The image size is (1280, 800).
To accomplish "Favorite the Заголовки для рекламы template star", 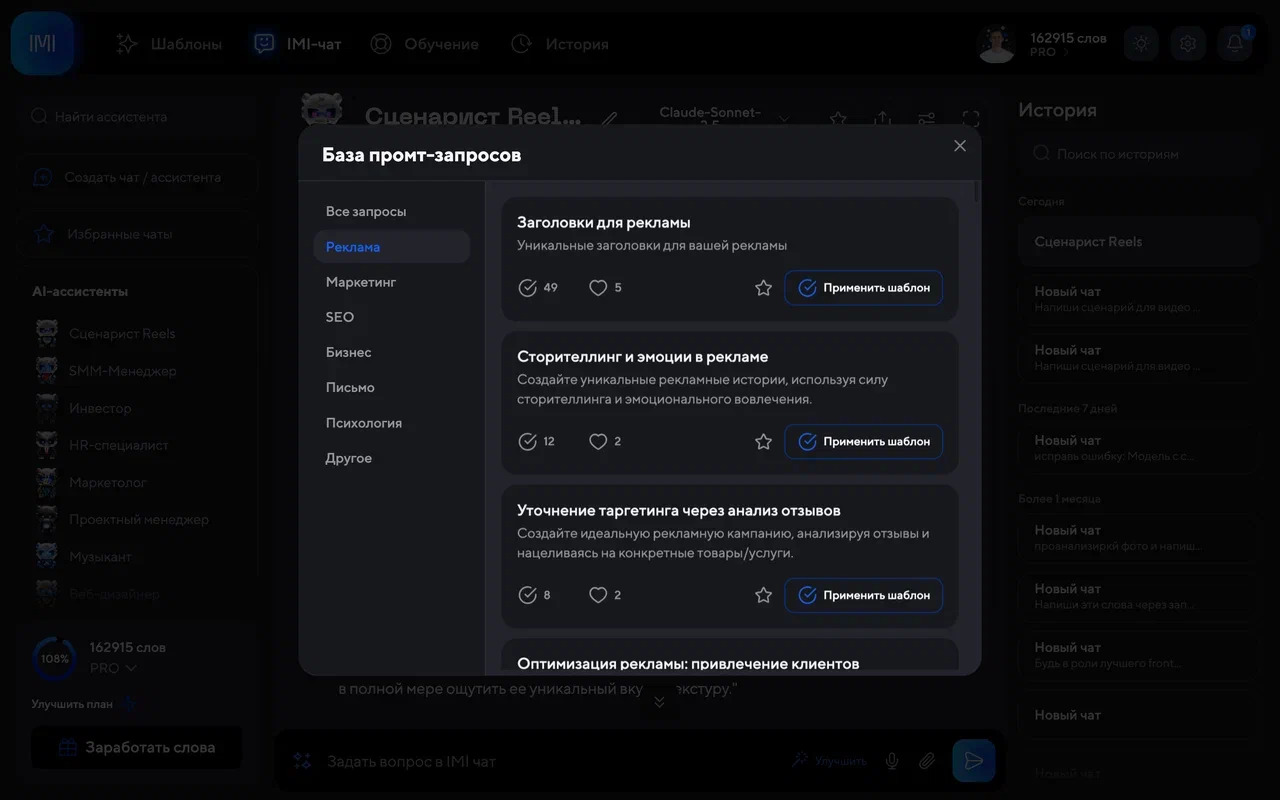I will pyautogui.click(x=763, y=287).
